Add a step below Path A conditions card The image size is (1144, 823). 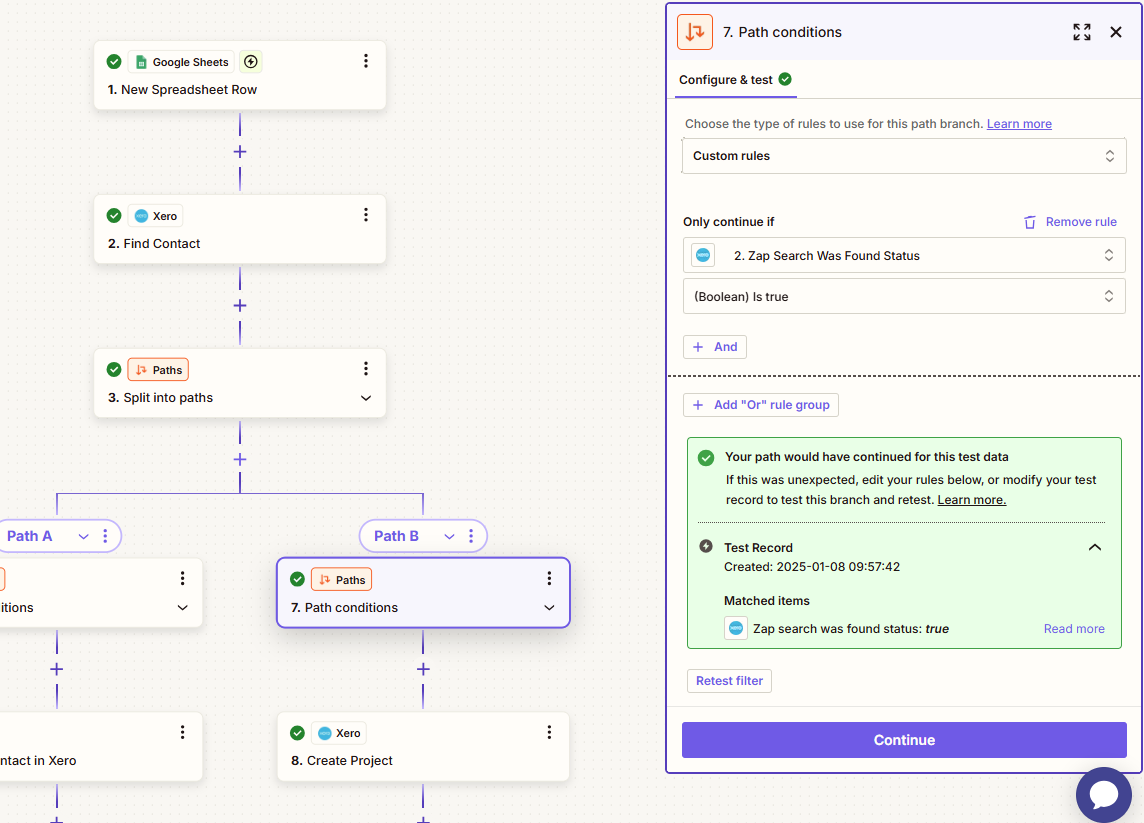click(x=57, y=669)
